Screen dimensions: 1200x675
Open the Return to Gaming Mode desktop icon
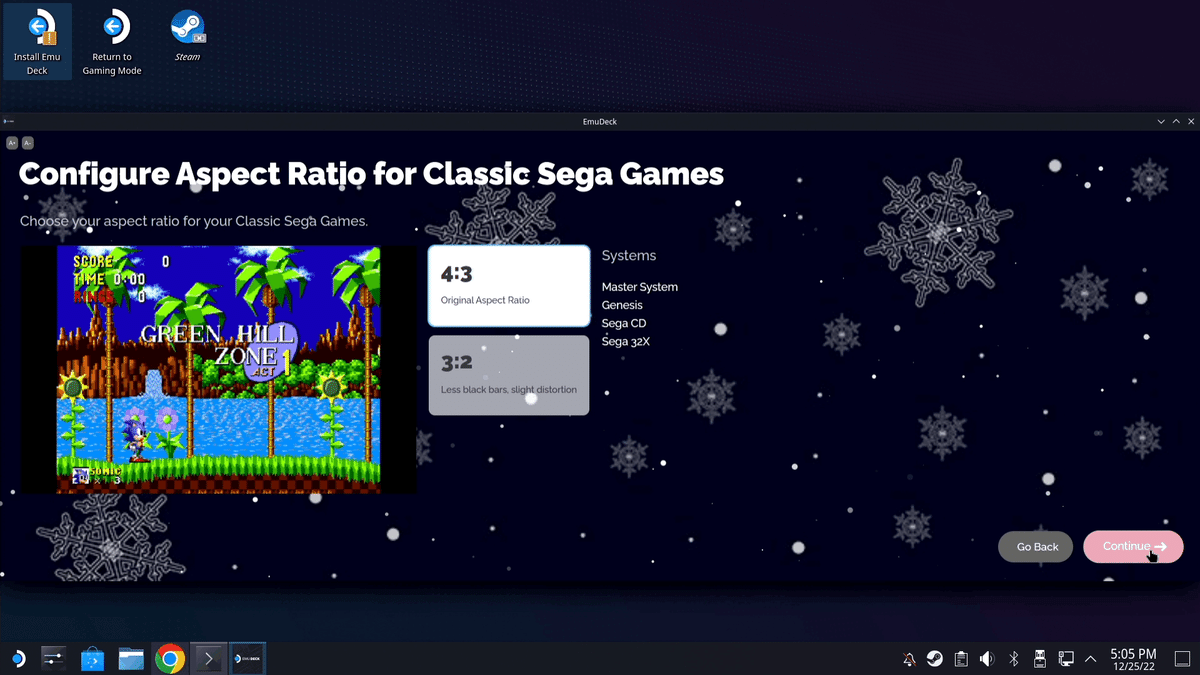(x=112, y=43)
